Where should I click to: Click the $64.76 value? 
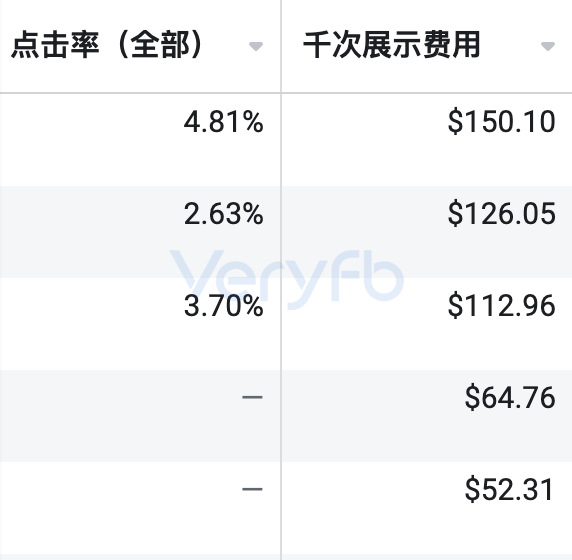pyautogui.click(x=510, y=398)
